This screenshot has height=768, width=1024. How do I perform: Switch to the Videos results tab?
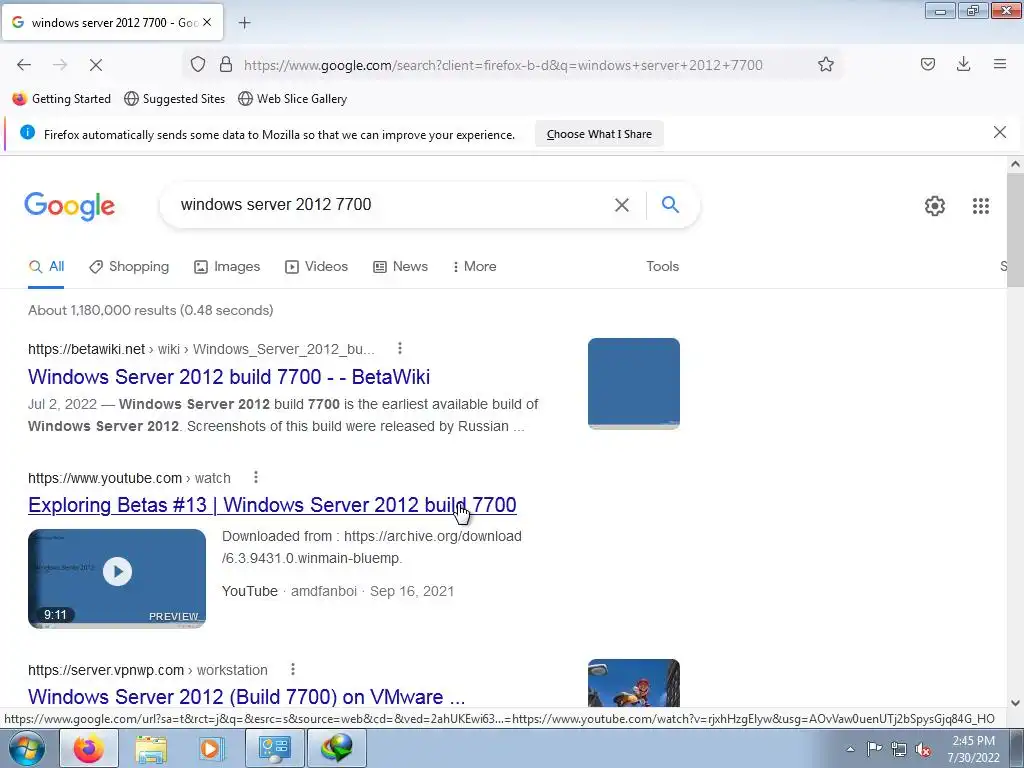317,266
